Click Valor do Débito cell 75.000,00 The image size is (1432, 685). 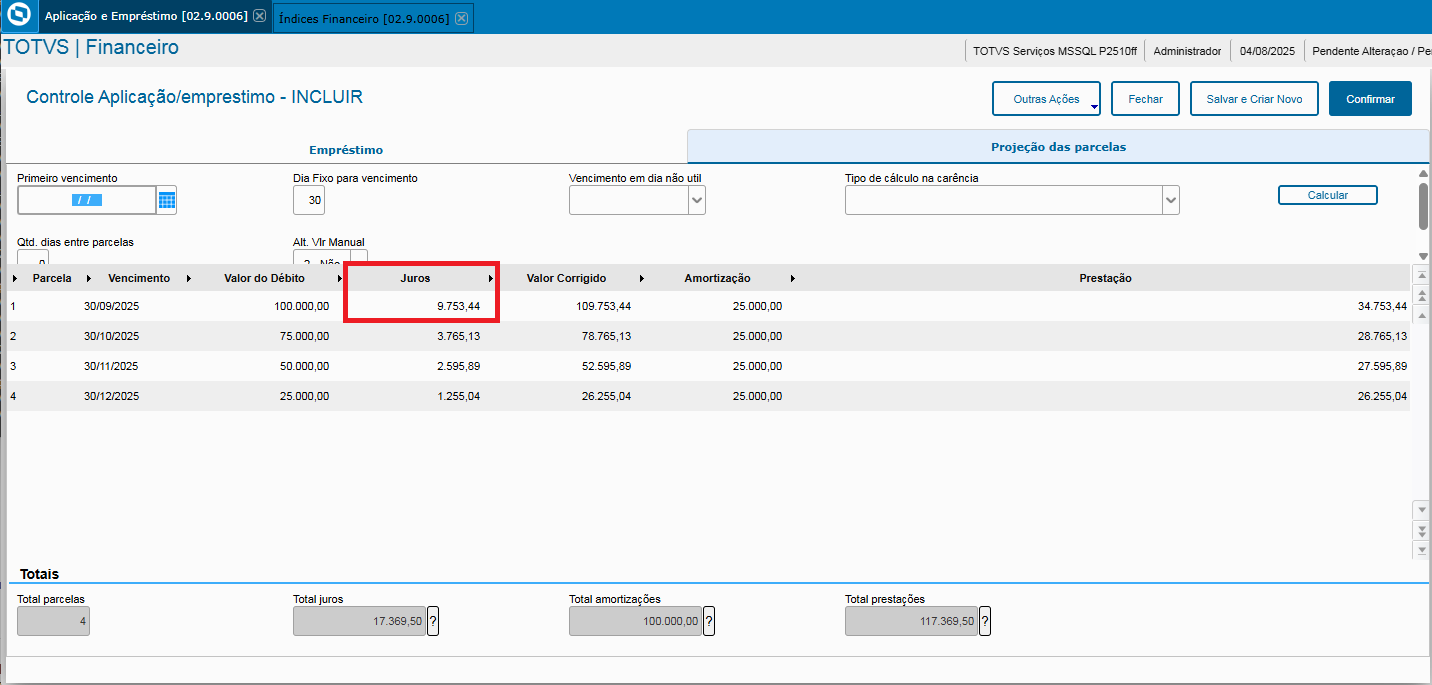tap(304, 336)
